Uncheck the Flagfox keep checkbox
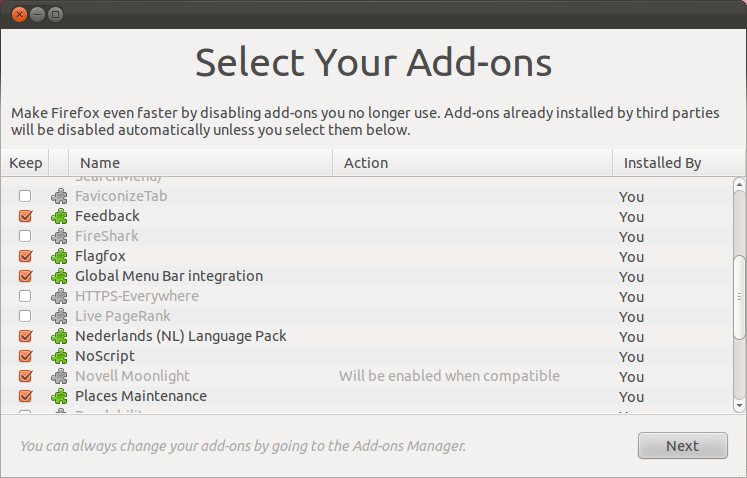 pos(26,256)
